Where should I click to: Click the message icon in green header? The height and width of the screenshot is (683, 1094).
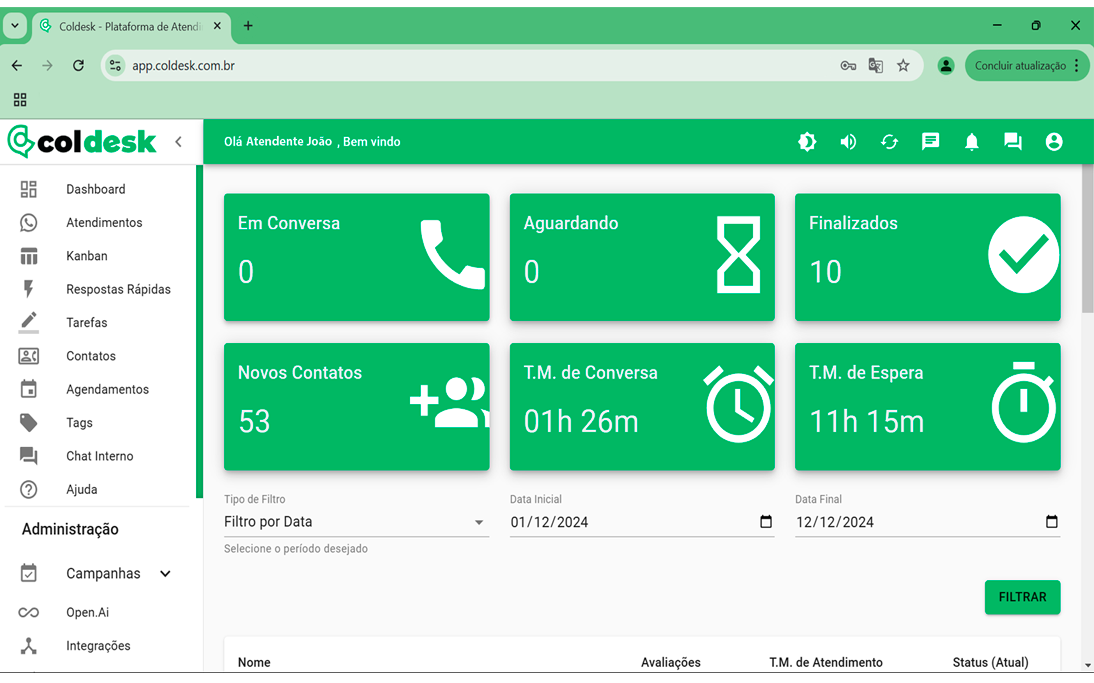930,142
